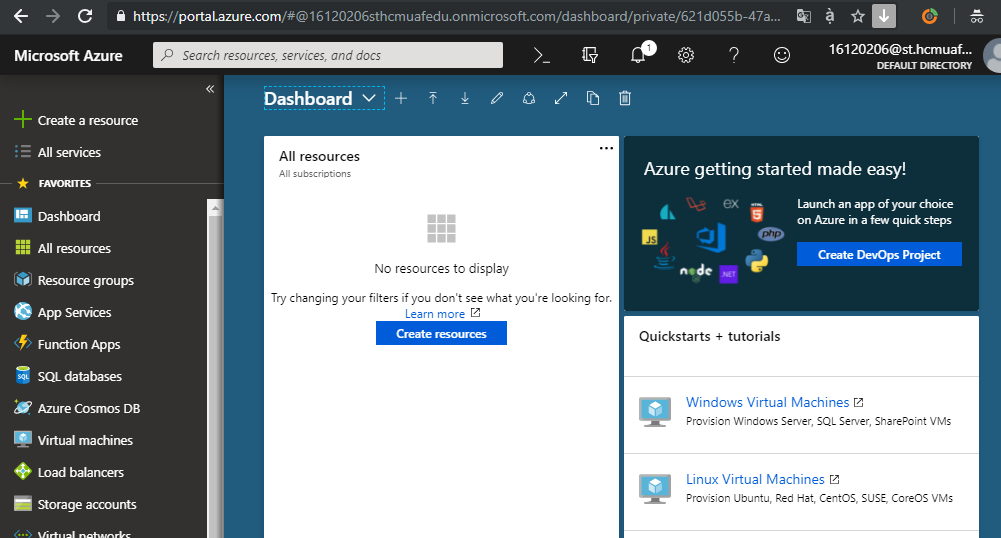Viewport: 1001px width, 538px height.
Task: Click the sidebar scrollbar up arrow
Action: 215,208
